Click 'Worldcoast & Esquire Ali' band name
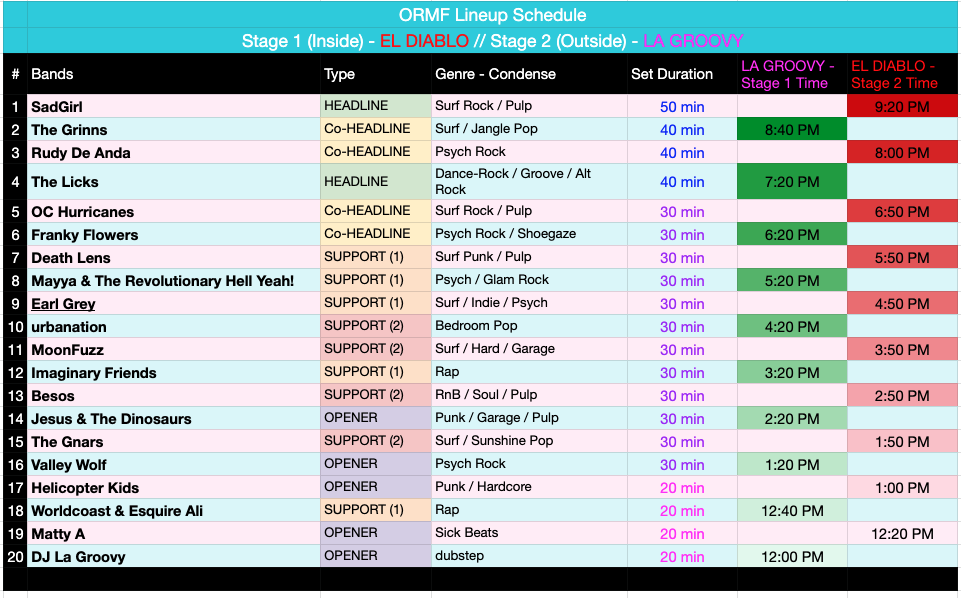 coord(117,511)
